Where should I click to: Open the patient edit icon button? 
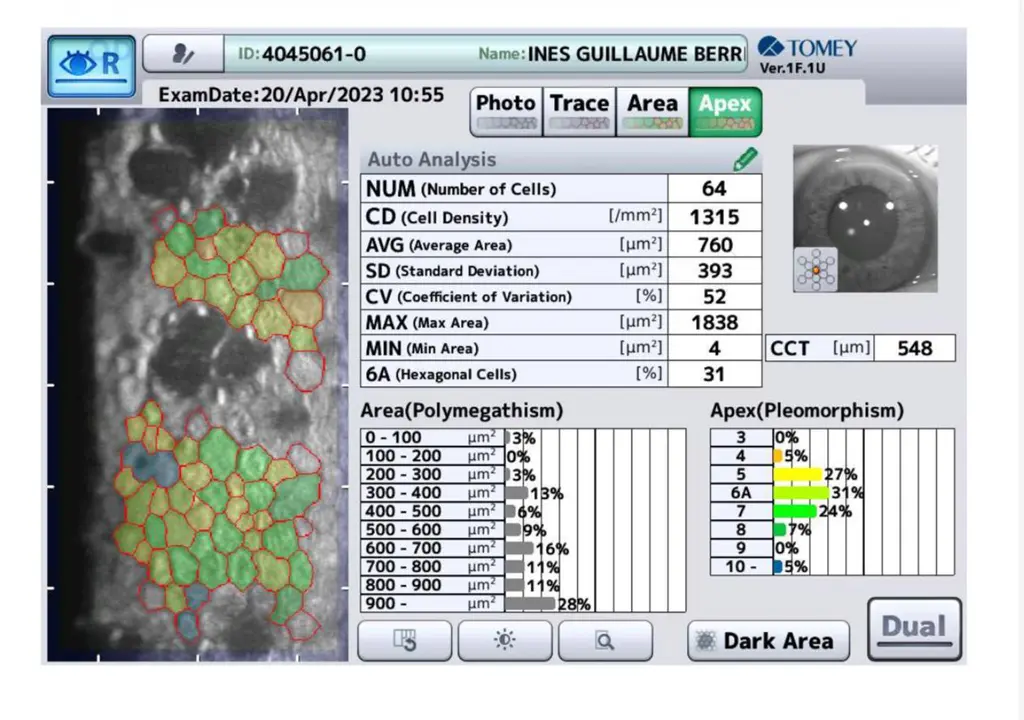point(183,54)
